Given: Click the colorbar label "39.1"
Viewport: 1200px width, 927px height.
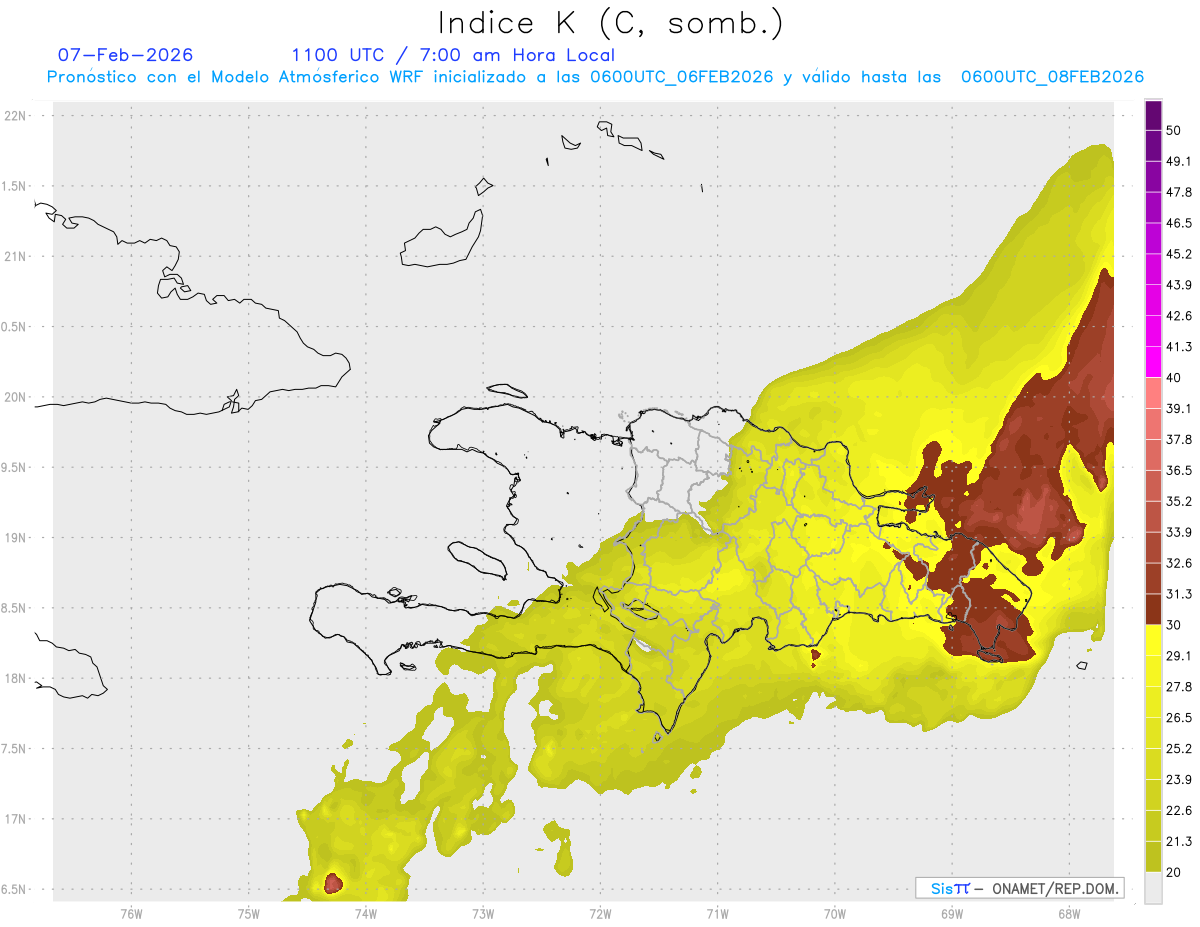Looking at the screenshot, I should coord(1179,408).
